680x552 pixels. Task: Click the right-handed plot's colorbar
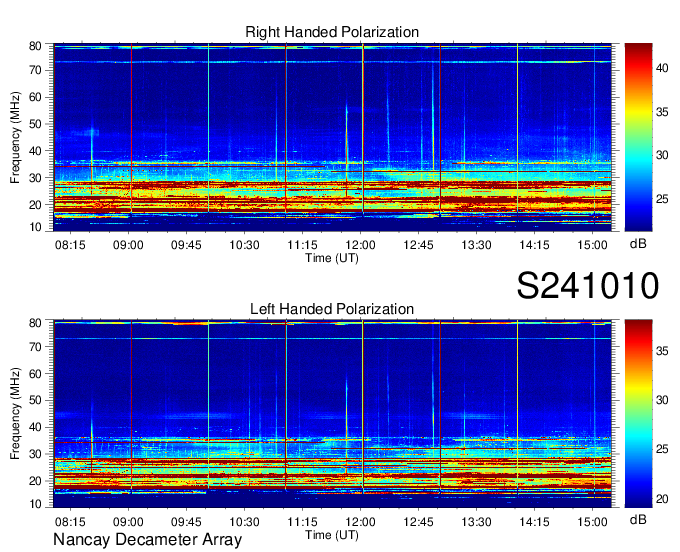point(638,137)
